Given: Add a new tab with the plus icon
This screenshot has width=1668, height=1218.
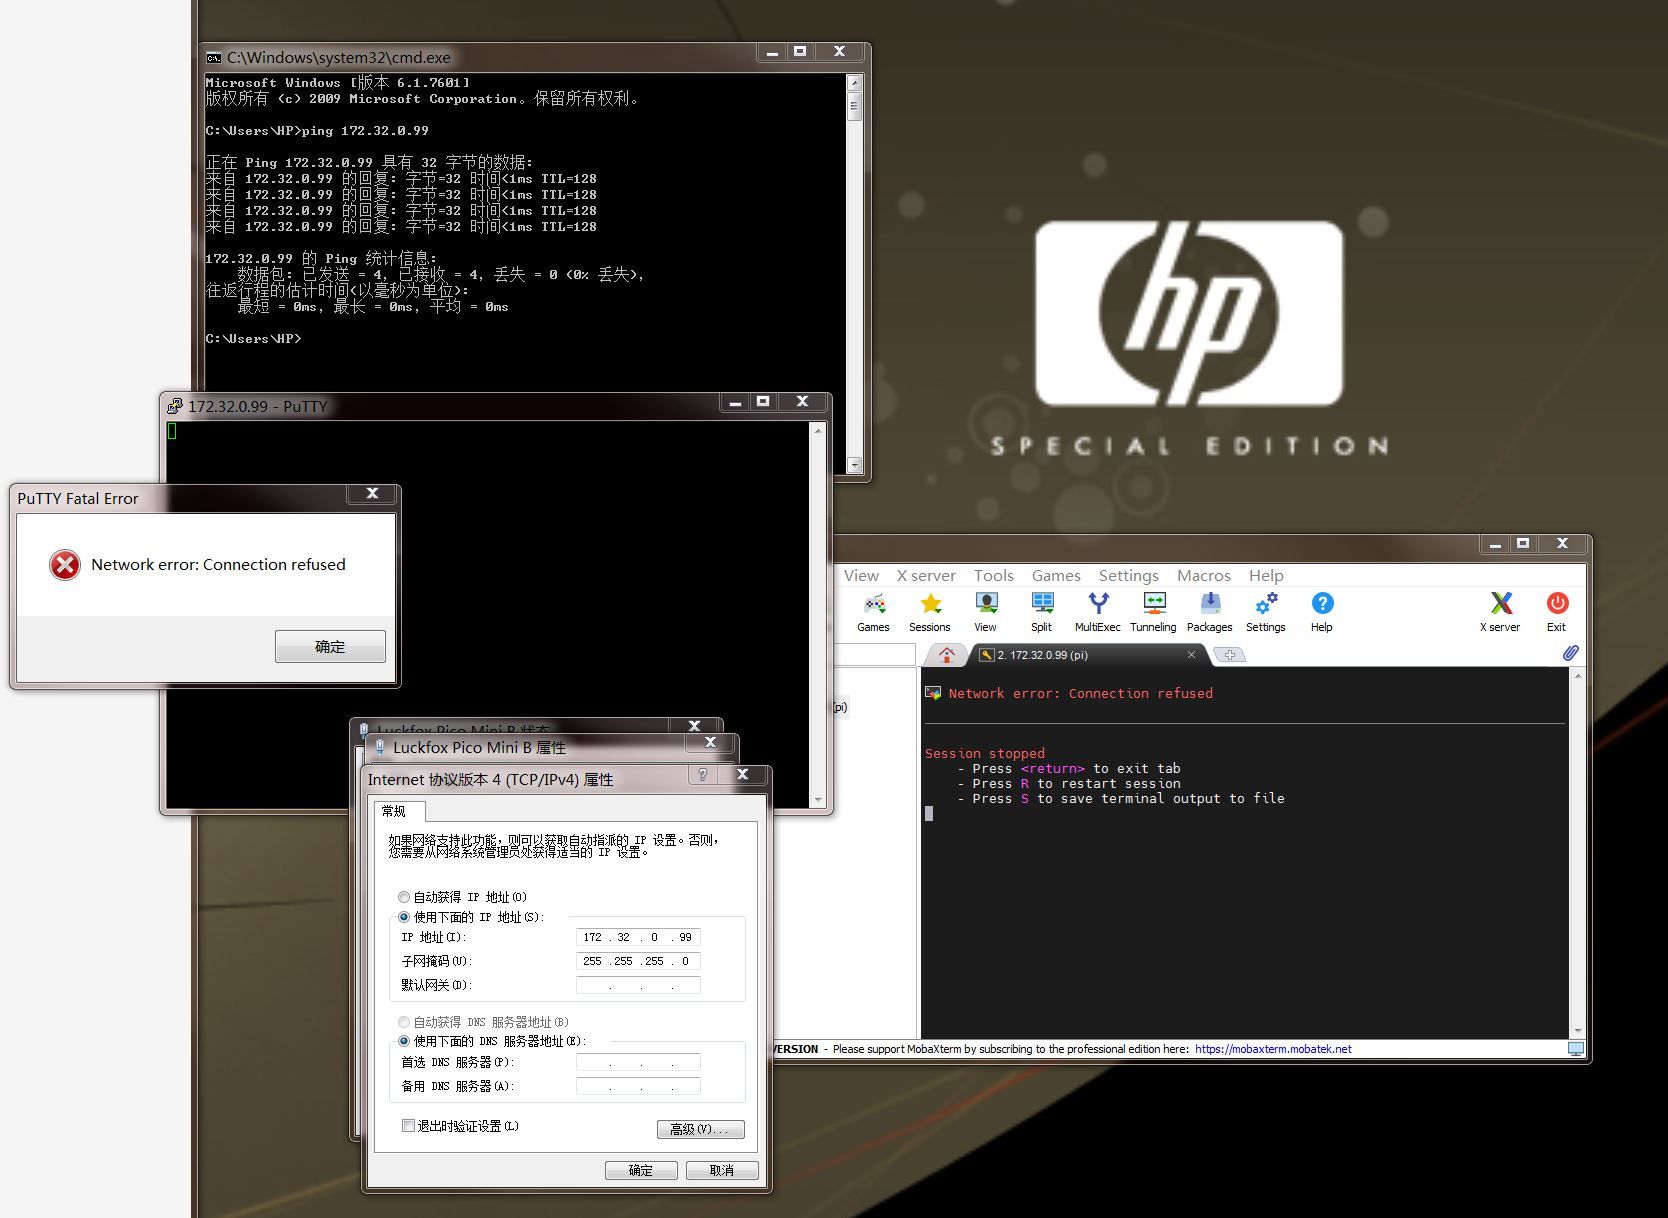Looking at the screenshot, I should 1230,655.
